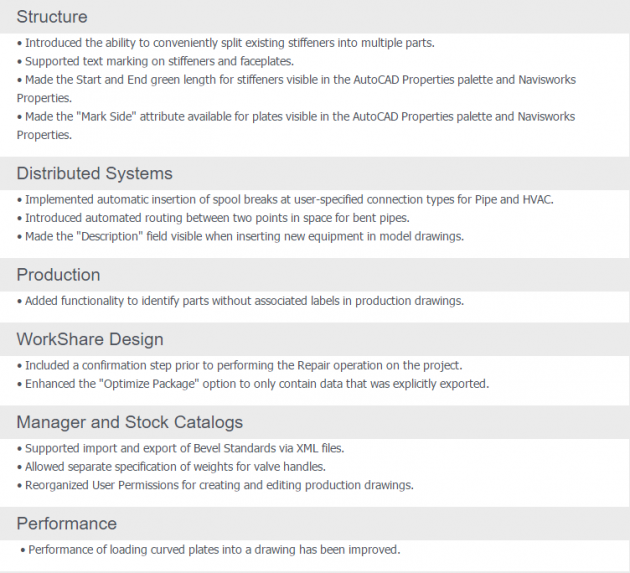Click the reorganized User Permissions bullet
Screen dimensions: 630x573
pos(215,485)
